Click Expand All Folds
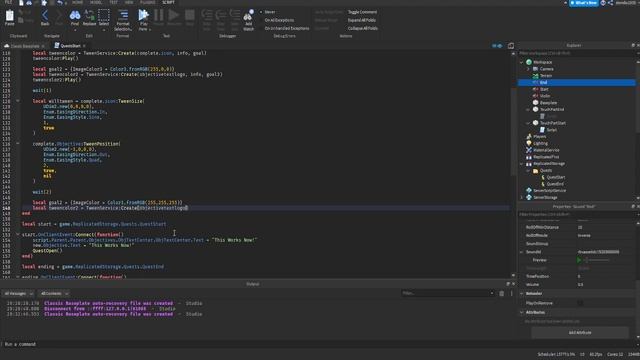Image resolution: width=640 pixels, height=360 pixels. pyautogui.click(x=362, y=20)
